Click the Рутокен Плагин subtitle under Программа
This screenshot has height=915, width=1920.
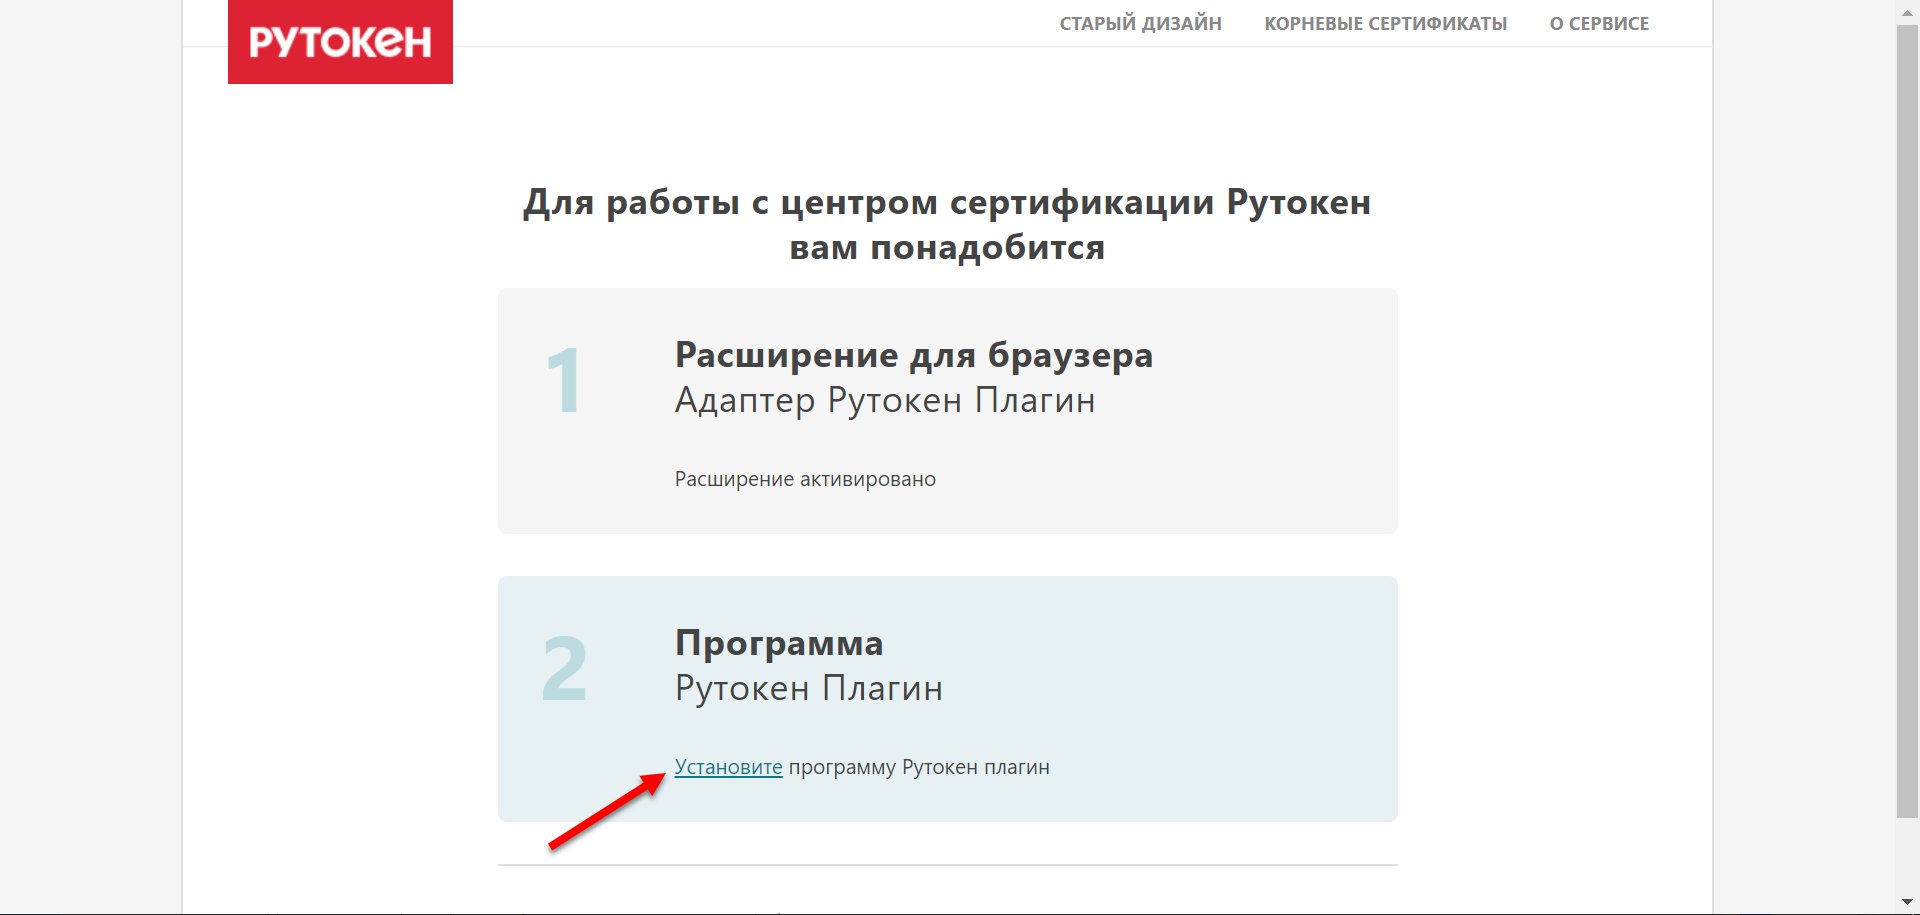(809, 688)
